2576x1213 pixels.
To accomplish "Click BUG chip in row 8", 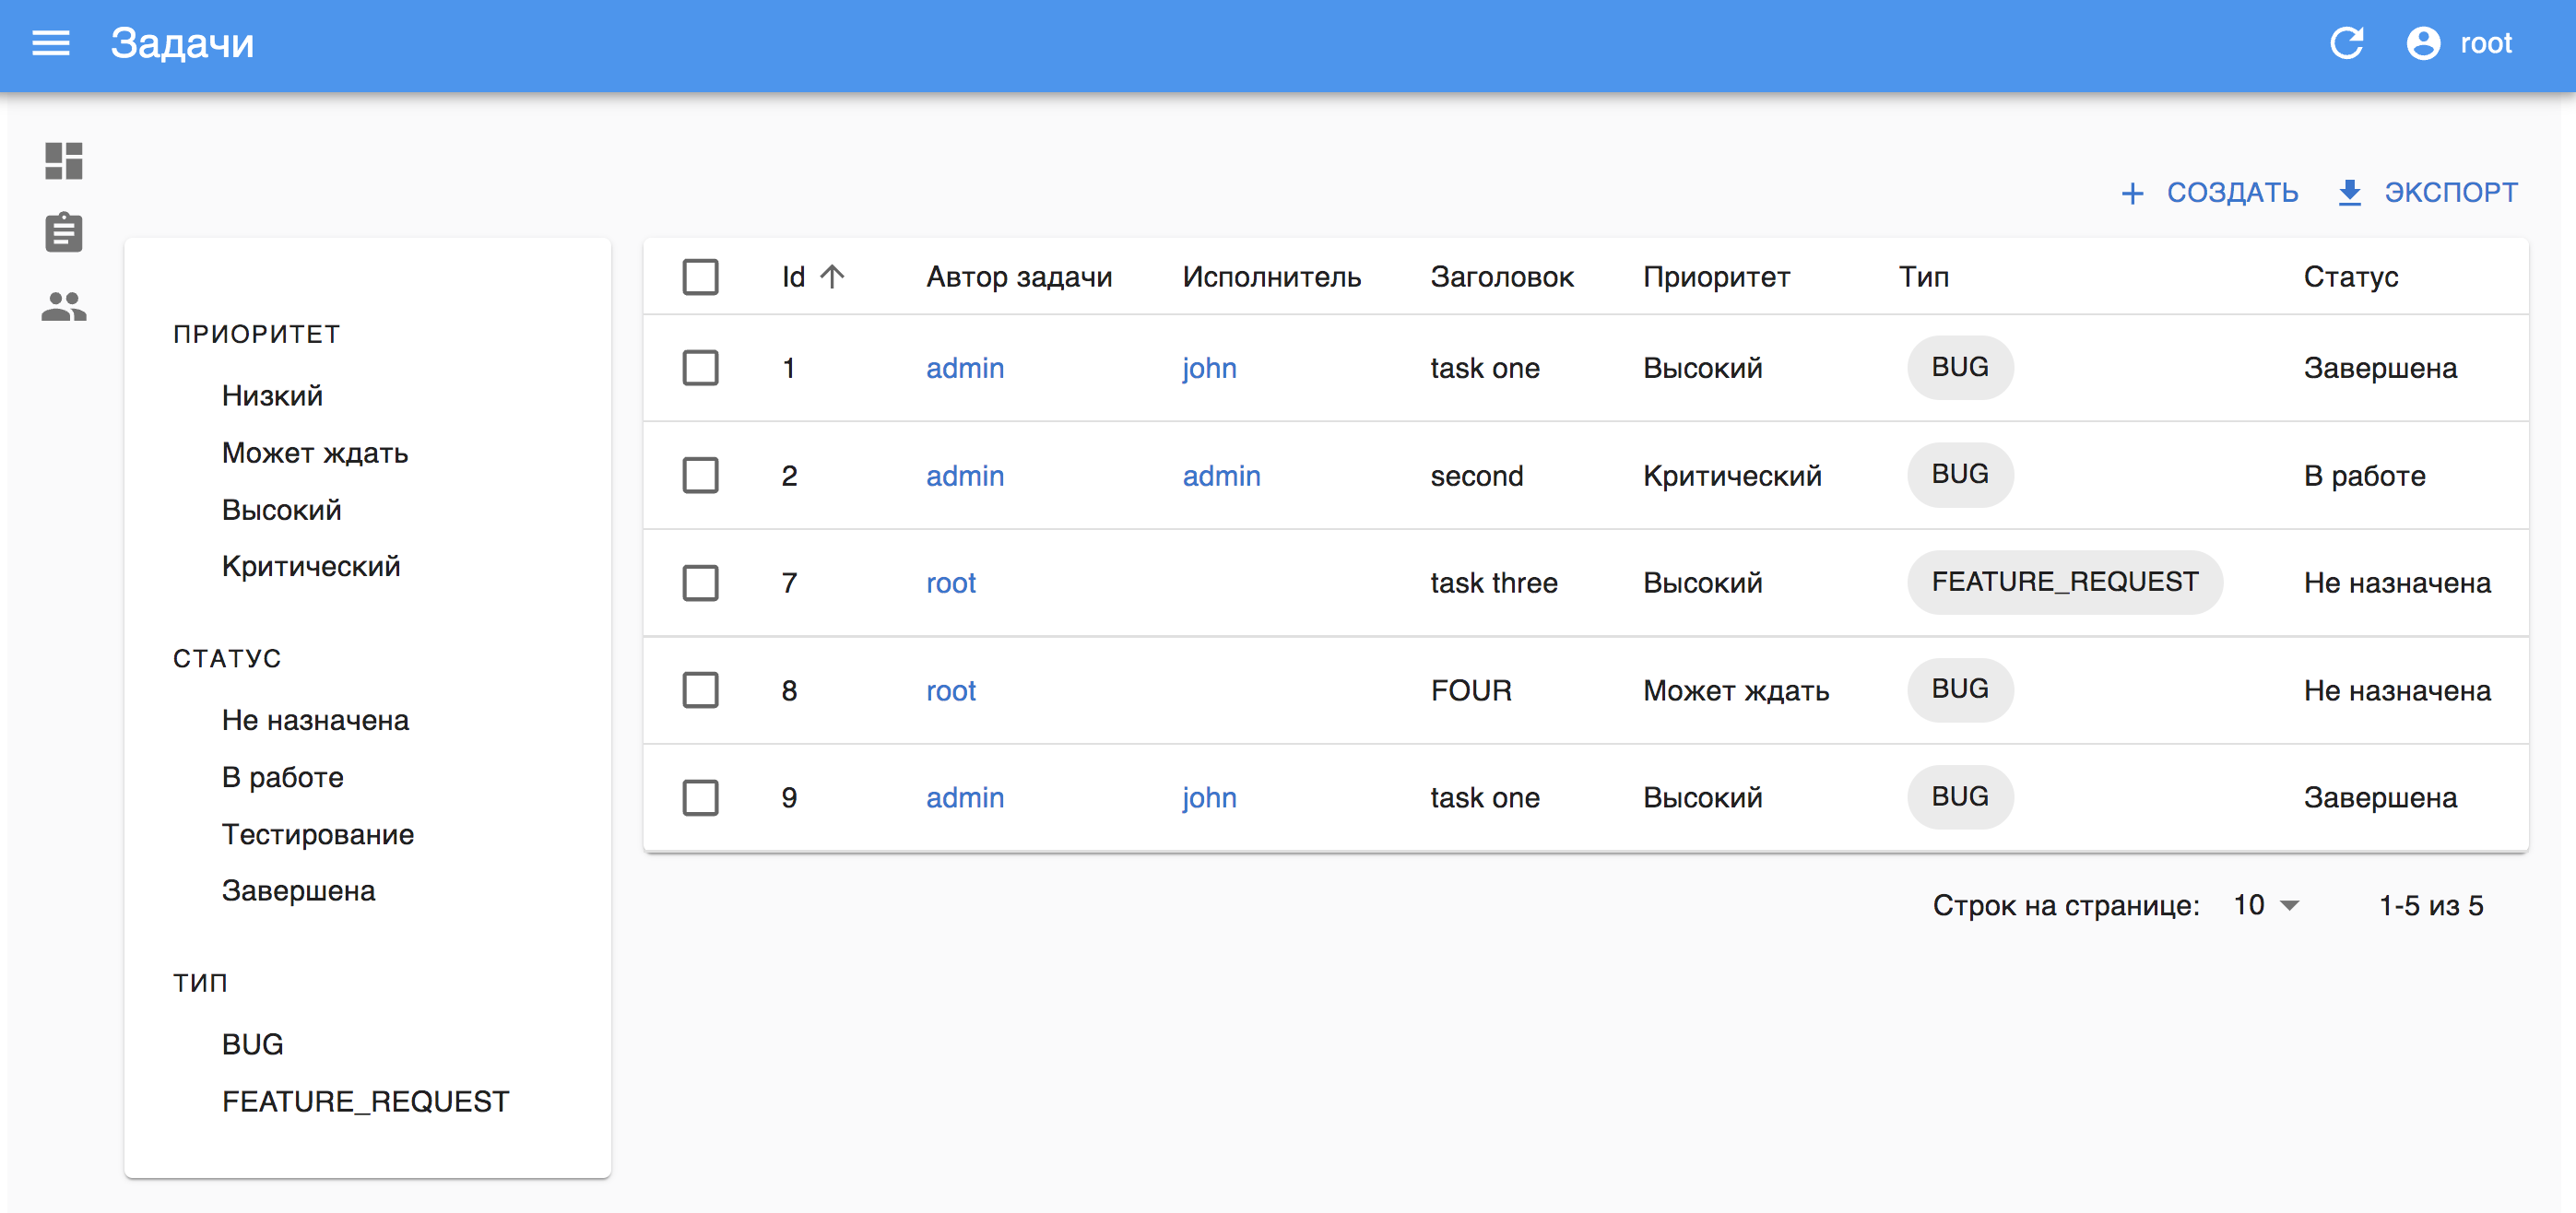I will click(1959, 689).
